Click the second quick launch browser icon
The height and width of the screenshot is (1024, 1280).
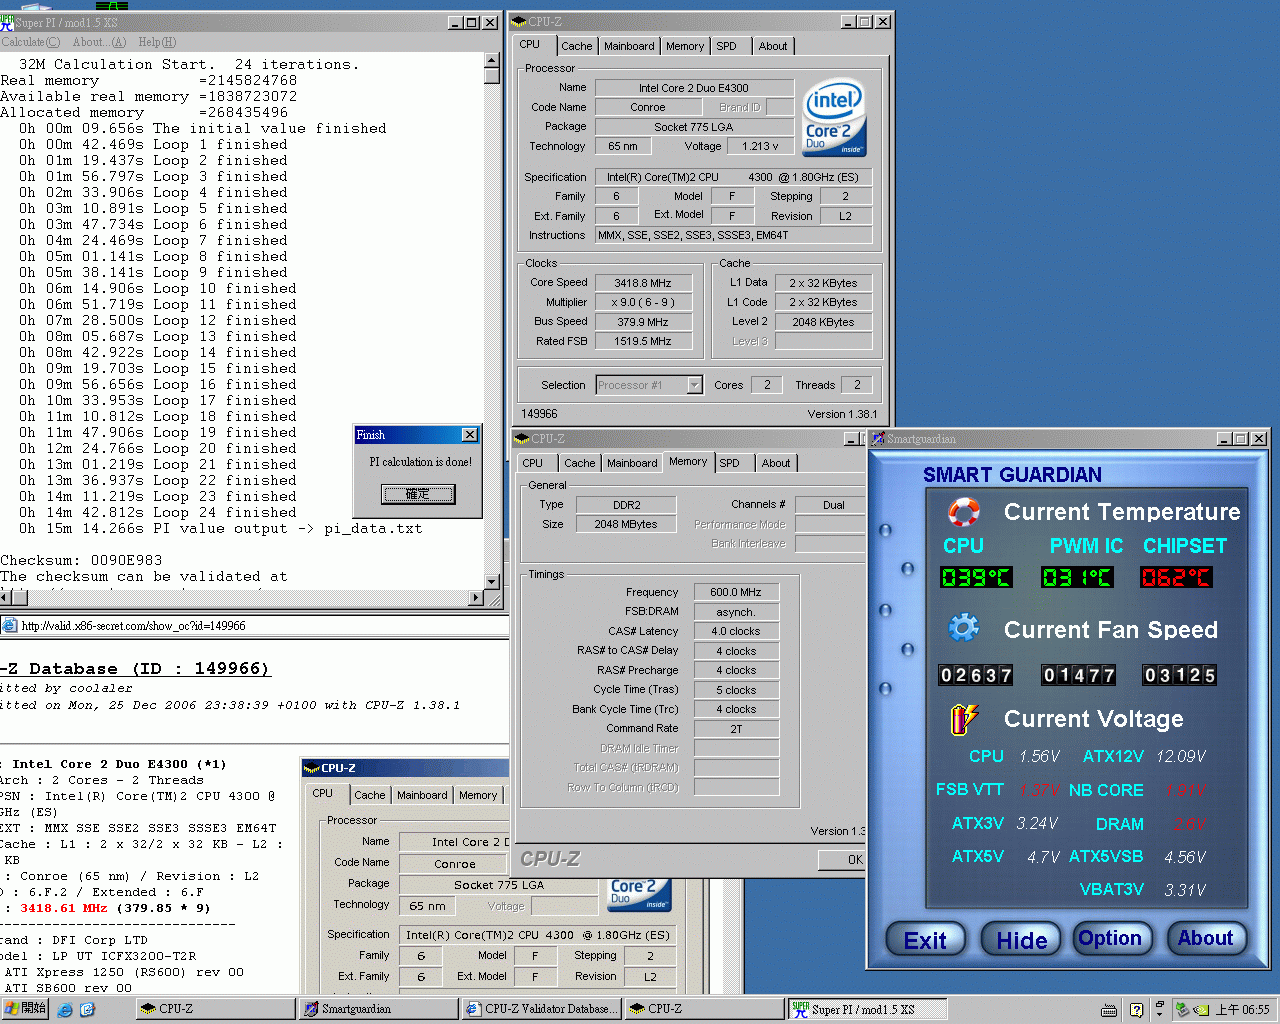[87, 1009]
